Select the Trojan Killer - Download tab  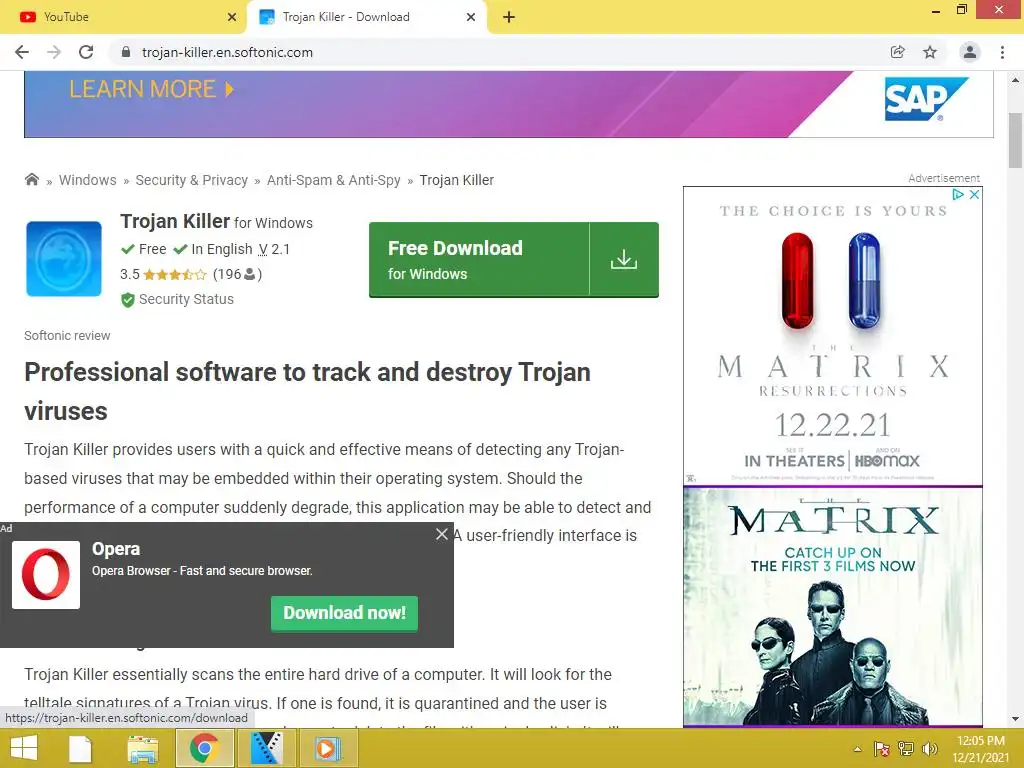[x=366, y=17]
